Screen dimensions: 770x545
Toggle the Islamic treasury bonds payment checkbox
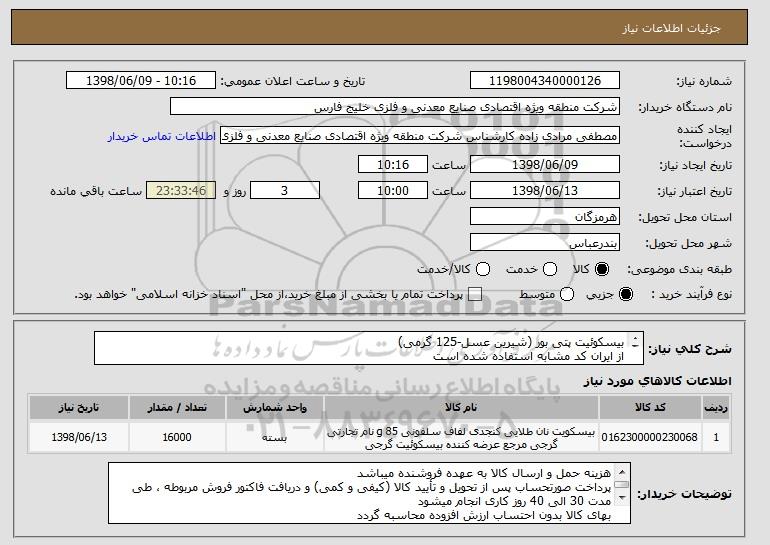pos(475,294)
